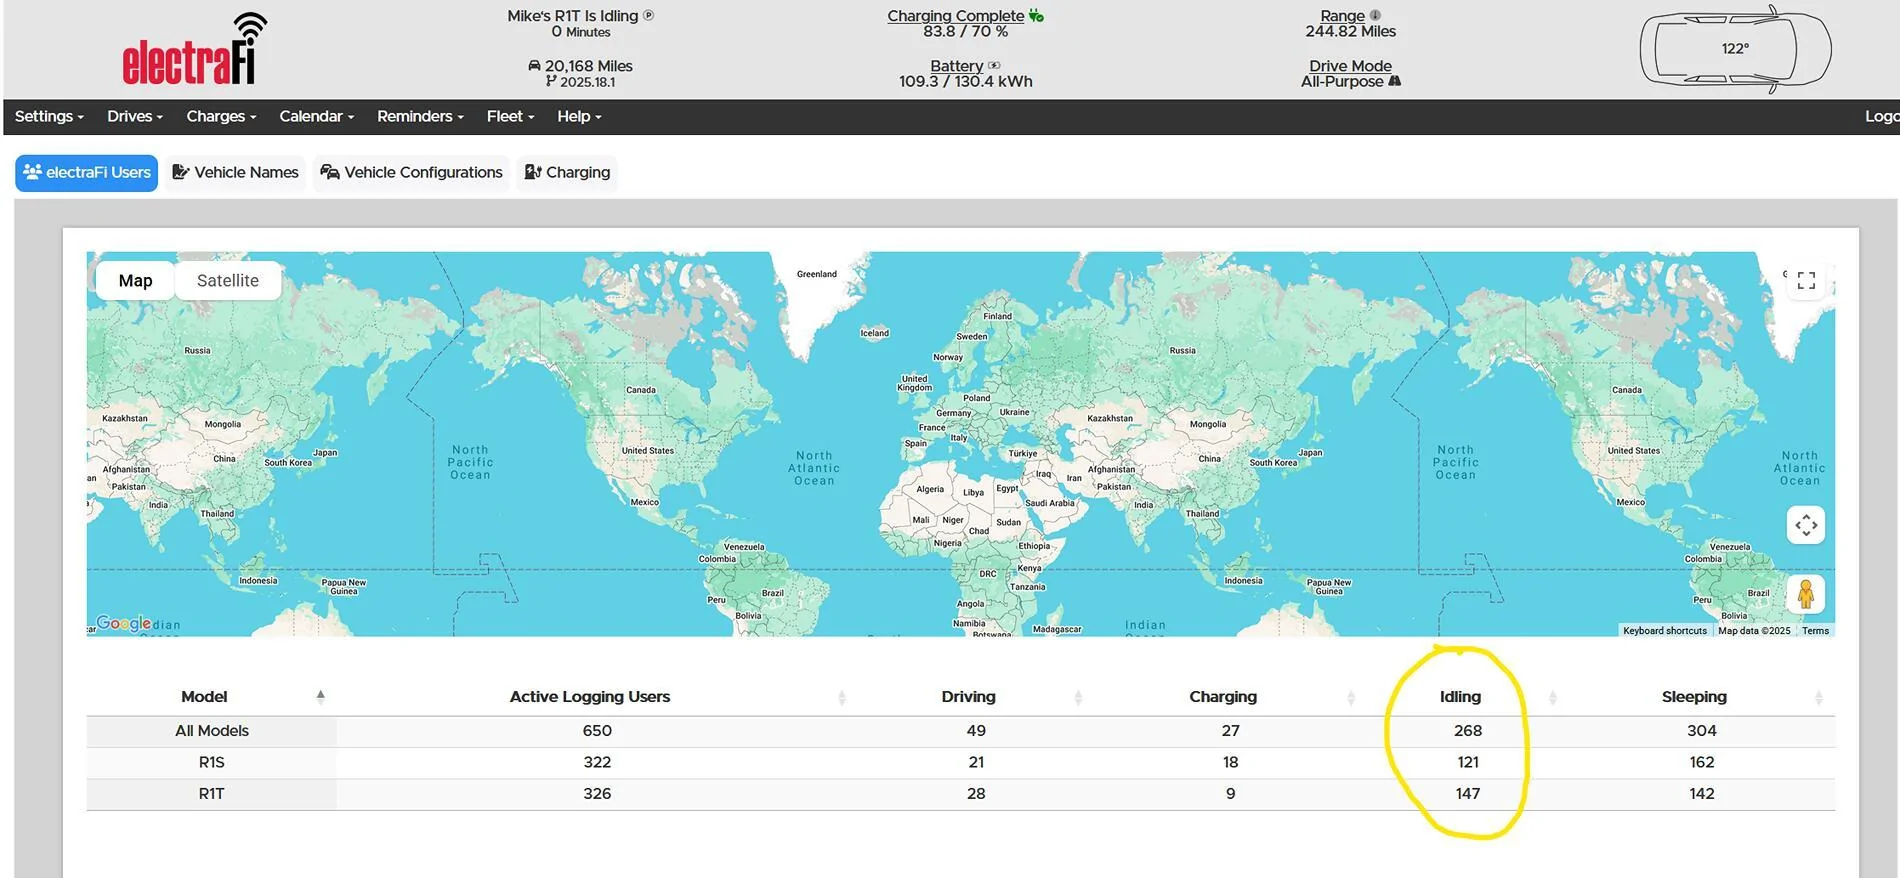Viewport: 1900px width, 878px height.
Task: Click the 83.8 / 70 % charge value
Action: [965, 32]
